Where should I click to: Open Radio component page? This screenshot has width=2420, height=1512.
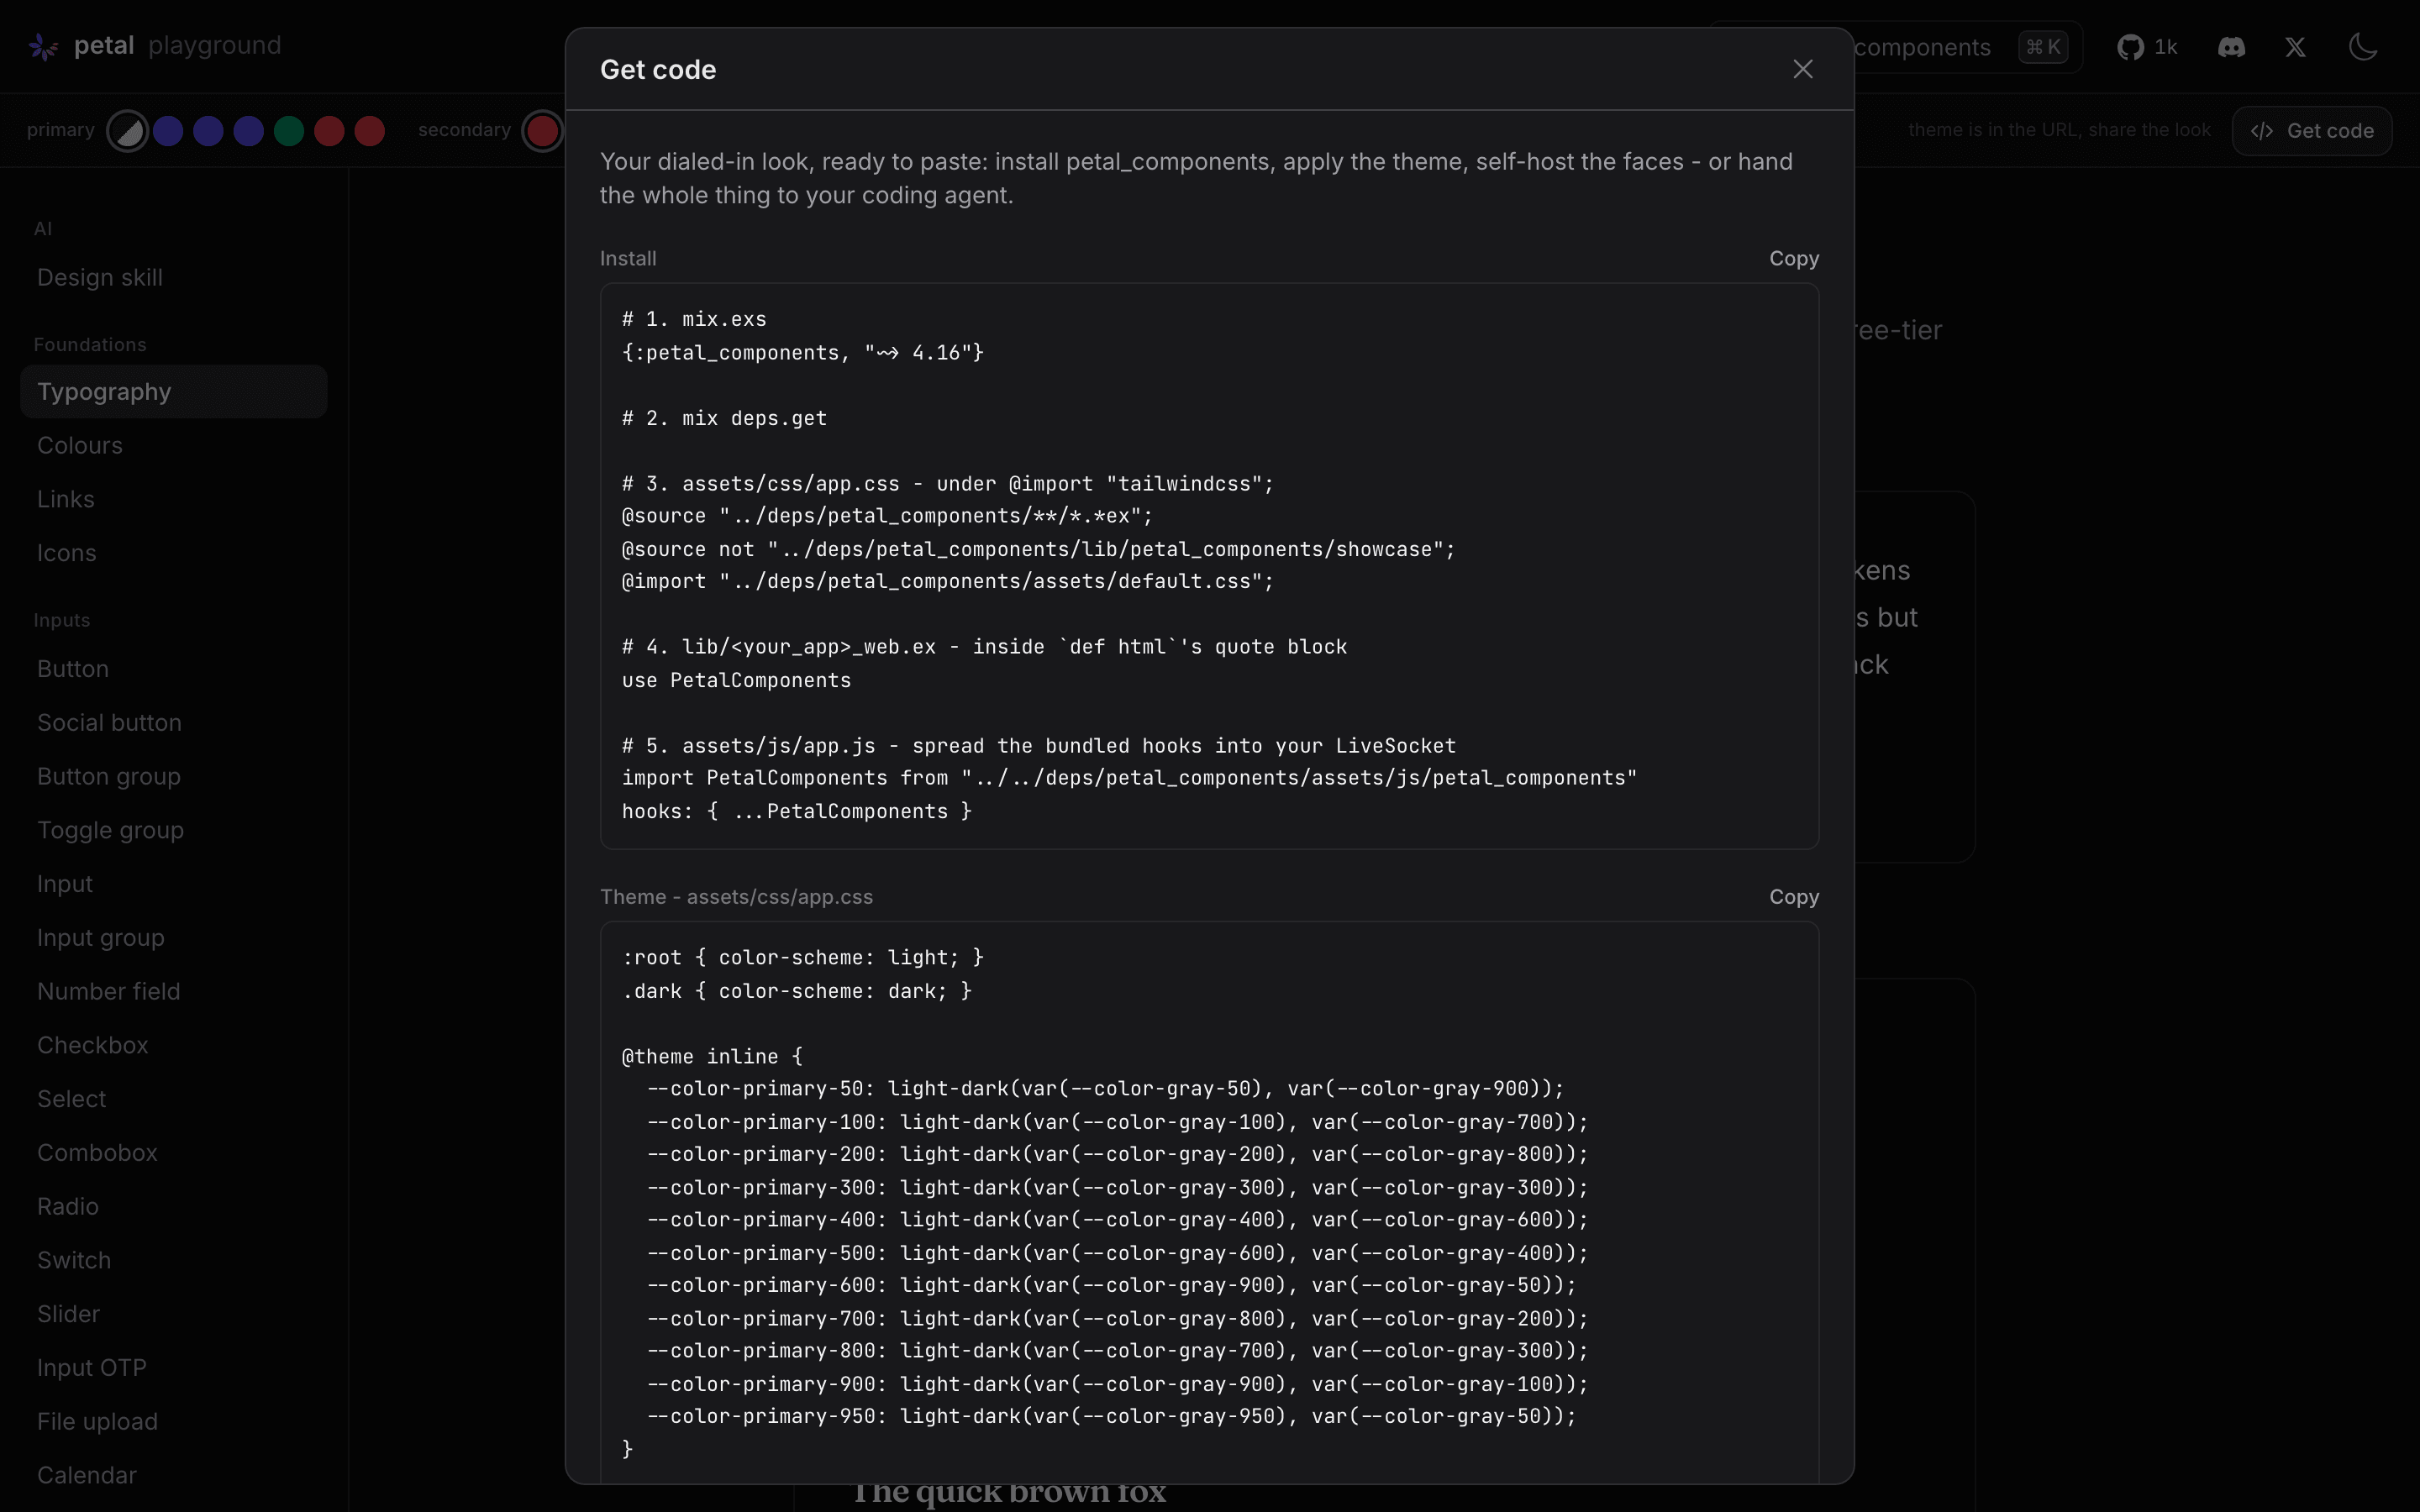[x=174, y=1206]
